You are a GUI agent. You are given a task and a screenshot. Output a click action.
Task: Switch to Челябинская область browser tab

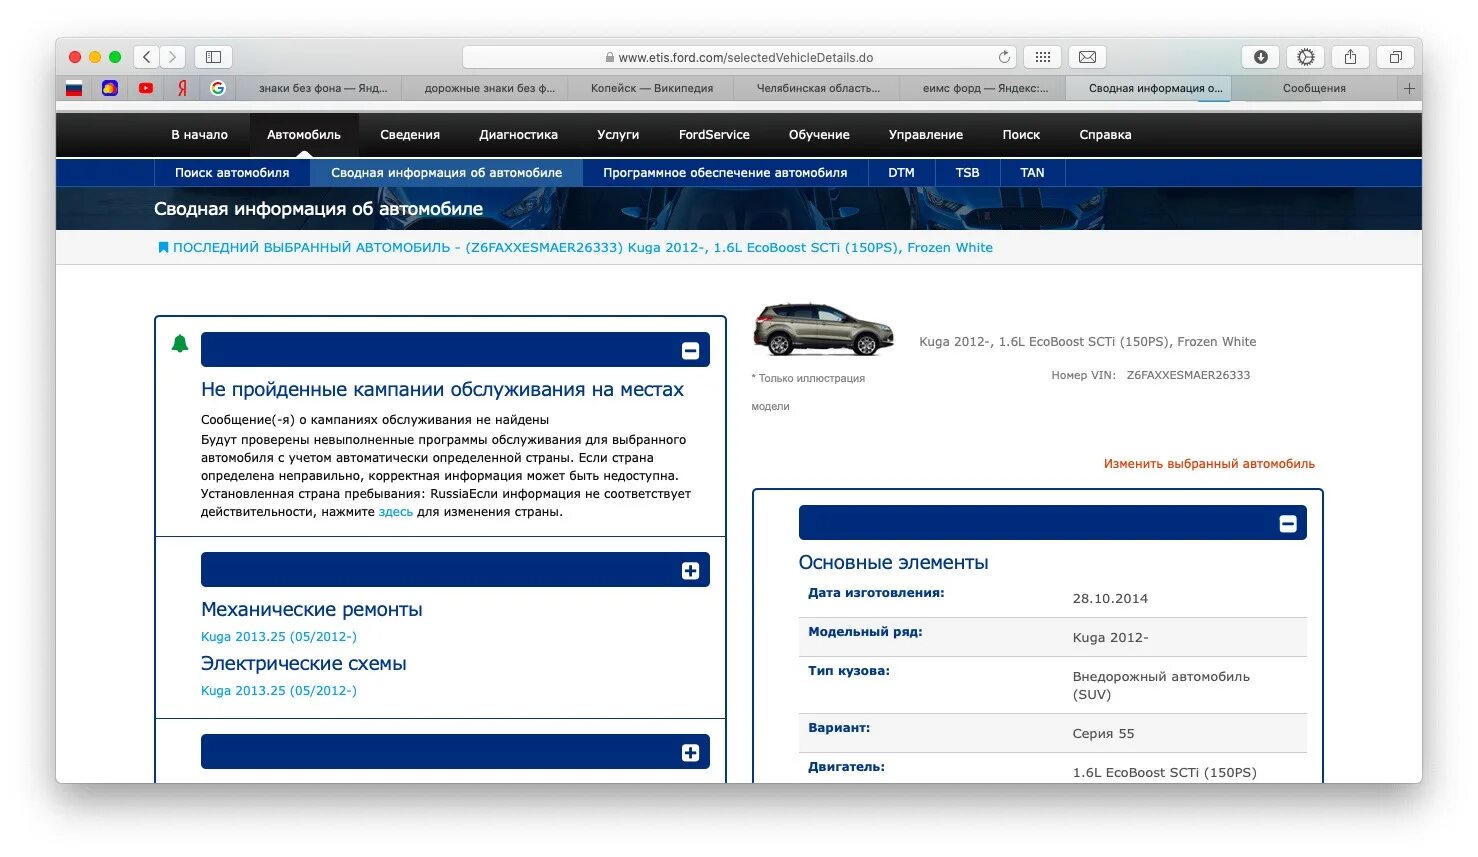[x=817, y=88]
